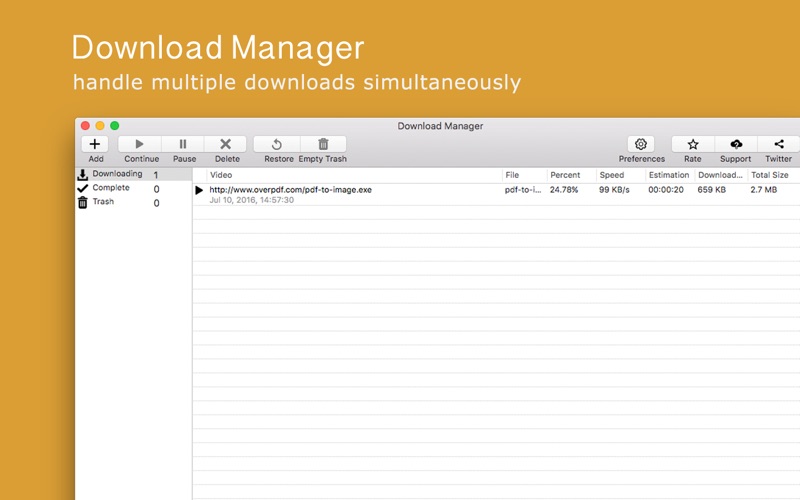Click the '24.78%' percent value
The height and width of the screenshot is (500, 800).
coord(564,190)
